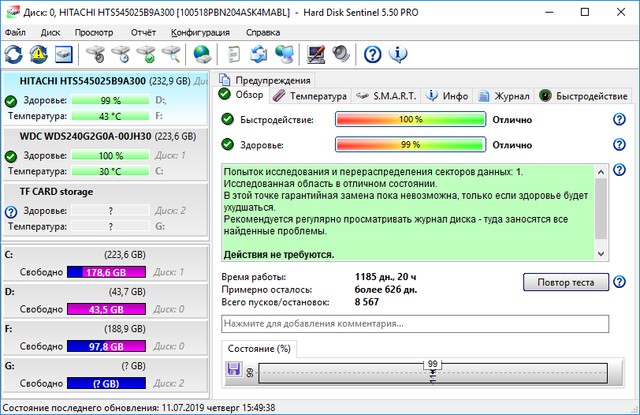Open help via the toolbar question mark icon

tap(372, 53)
